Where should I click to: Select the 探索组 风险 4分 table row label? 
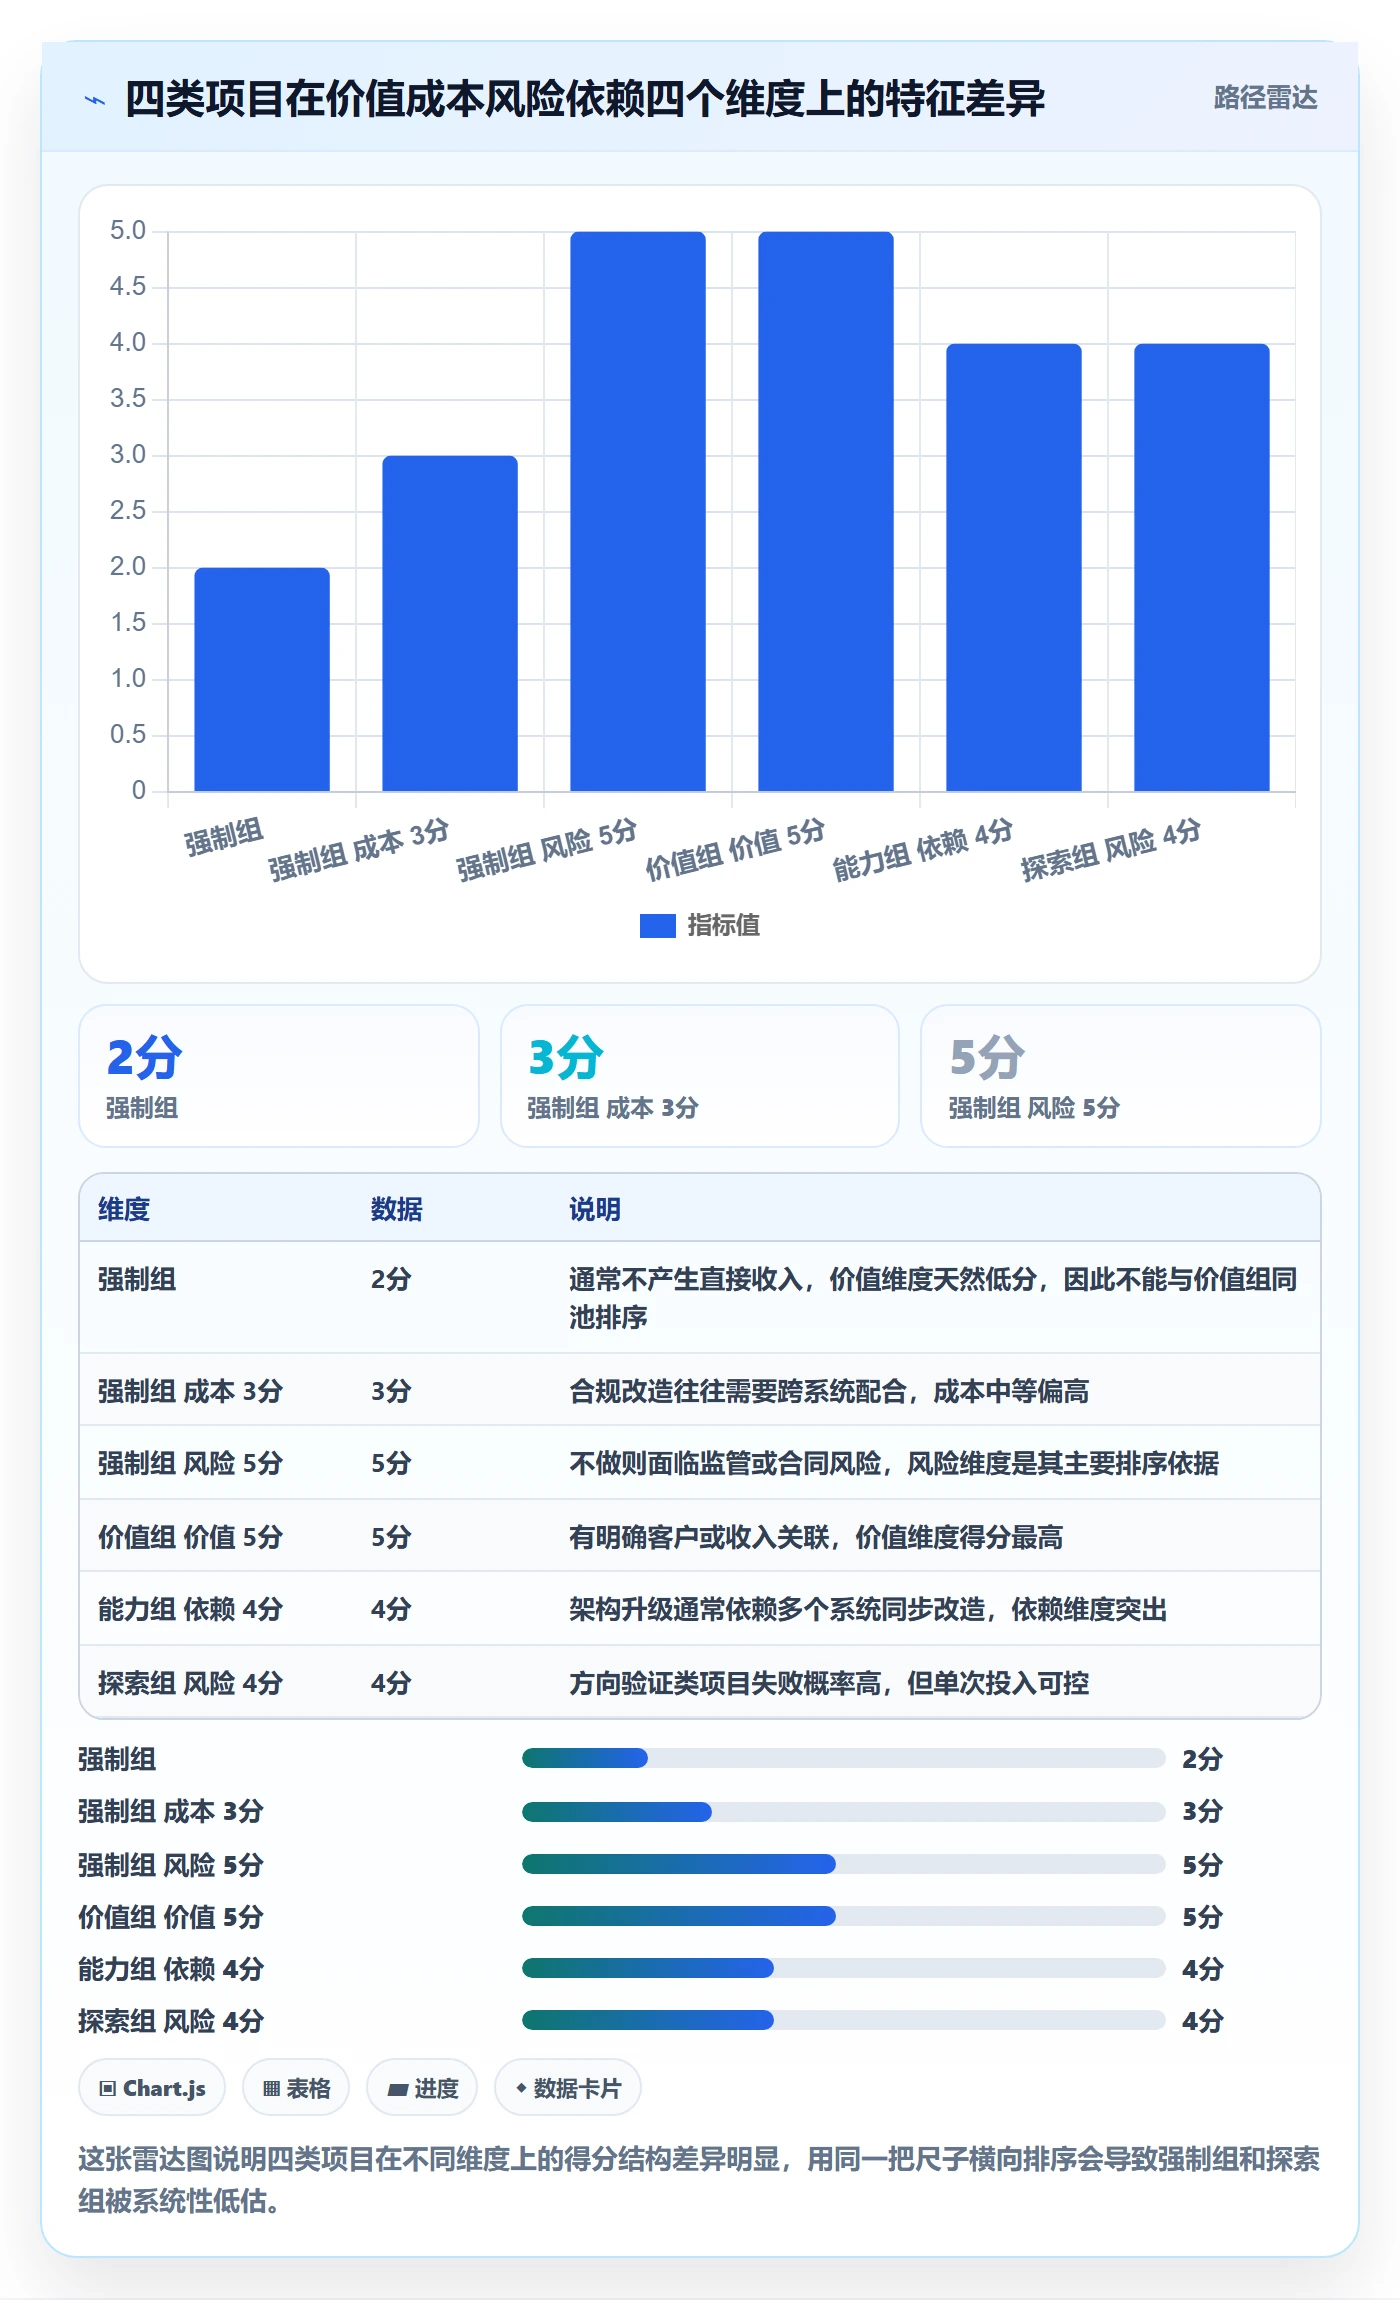190,1683
